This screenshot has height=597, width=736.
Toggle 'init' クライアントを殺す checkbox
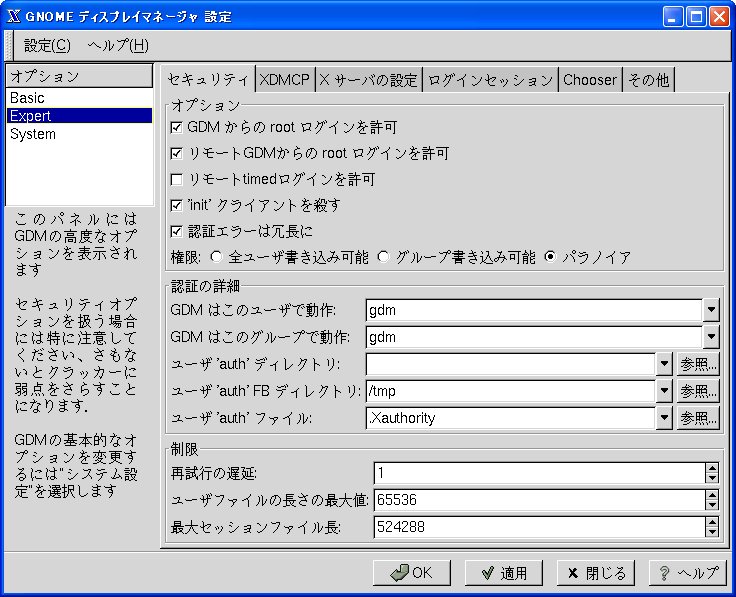pyautogui.click(x=176, y=205)
